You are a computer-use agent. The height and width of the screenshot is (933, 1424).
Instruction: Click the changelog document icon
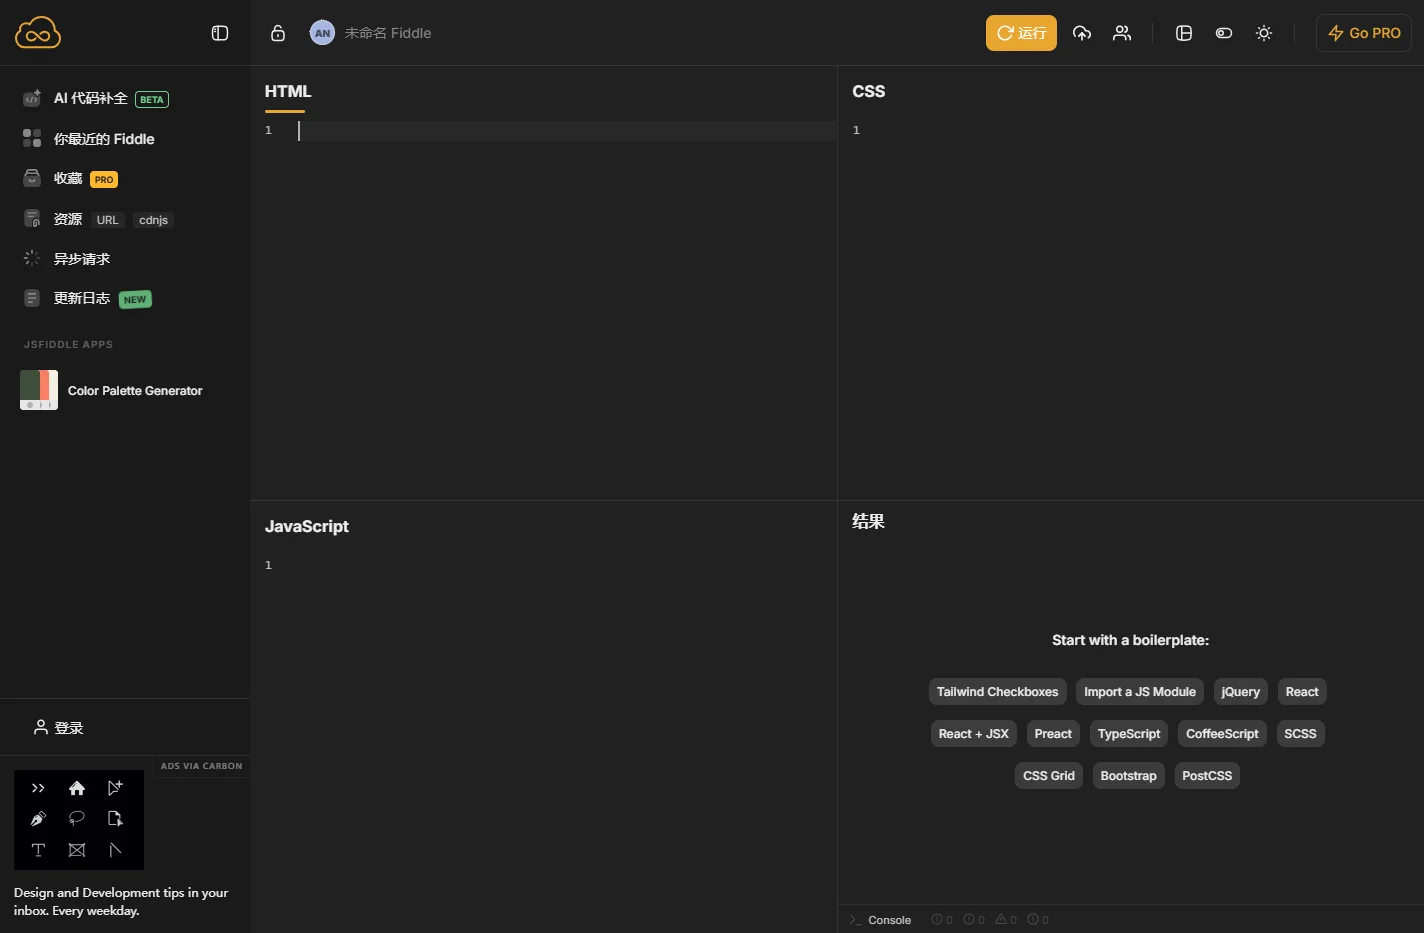[32, 298]
